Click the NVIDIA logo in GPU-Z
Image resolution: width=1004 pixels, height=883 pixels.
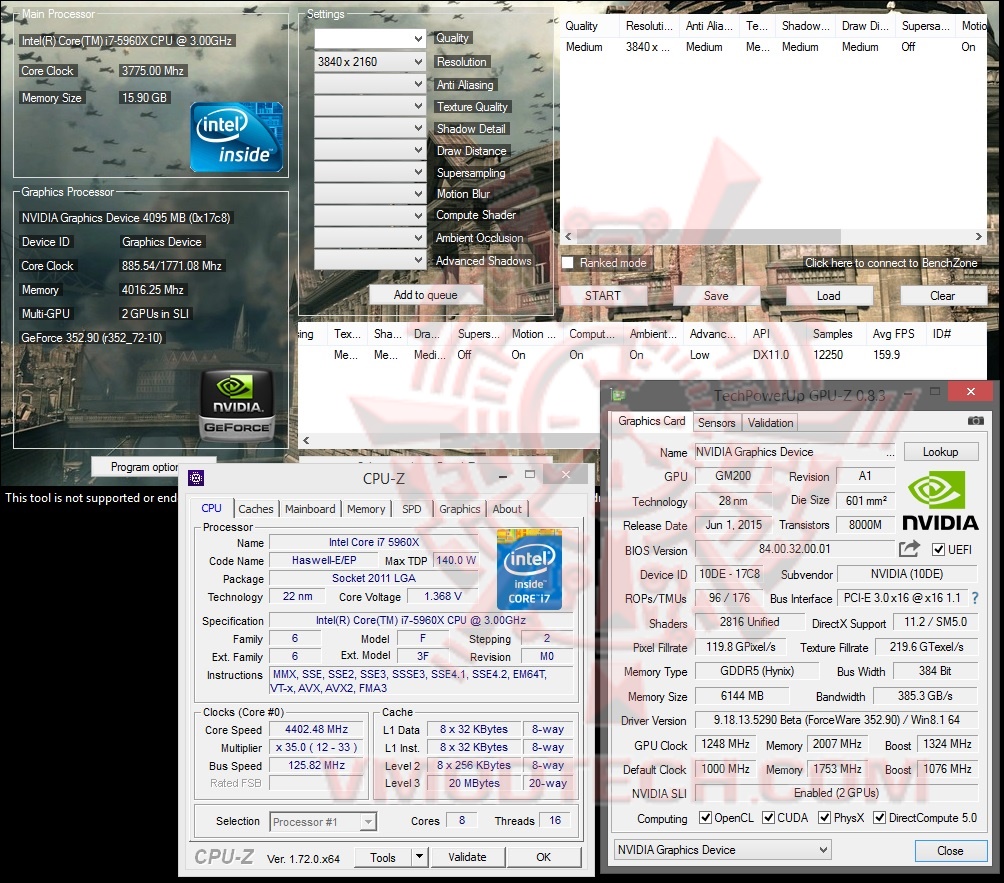940,500
